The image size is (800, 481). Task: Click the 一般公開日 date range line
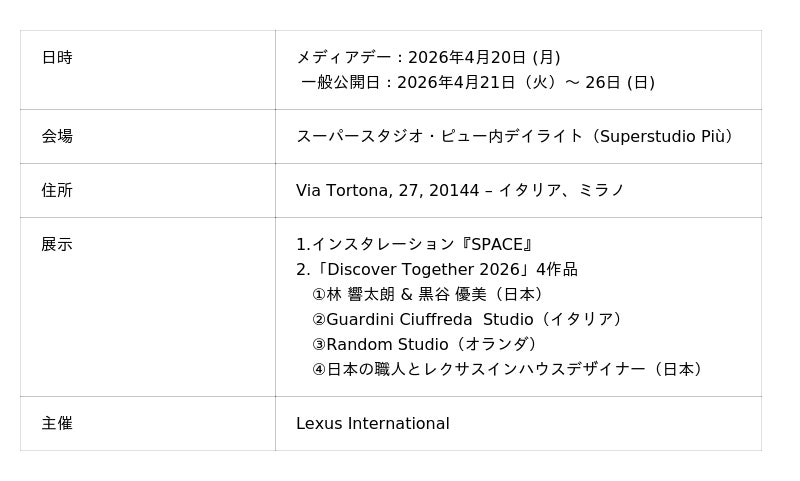pyautogui.click(x=478, y=83)
